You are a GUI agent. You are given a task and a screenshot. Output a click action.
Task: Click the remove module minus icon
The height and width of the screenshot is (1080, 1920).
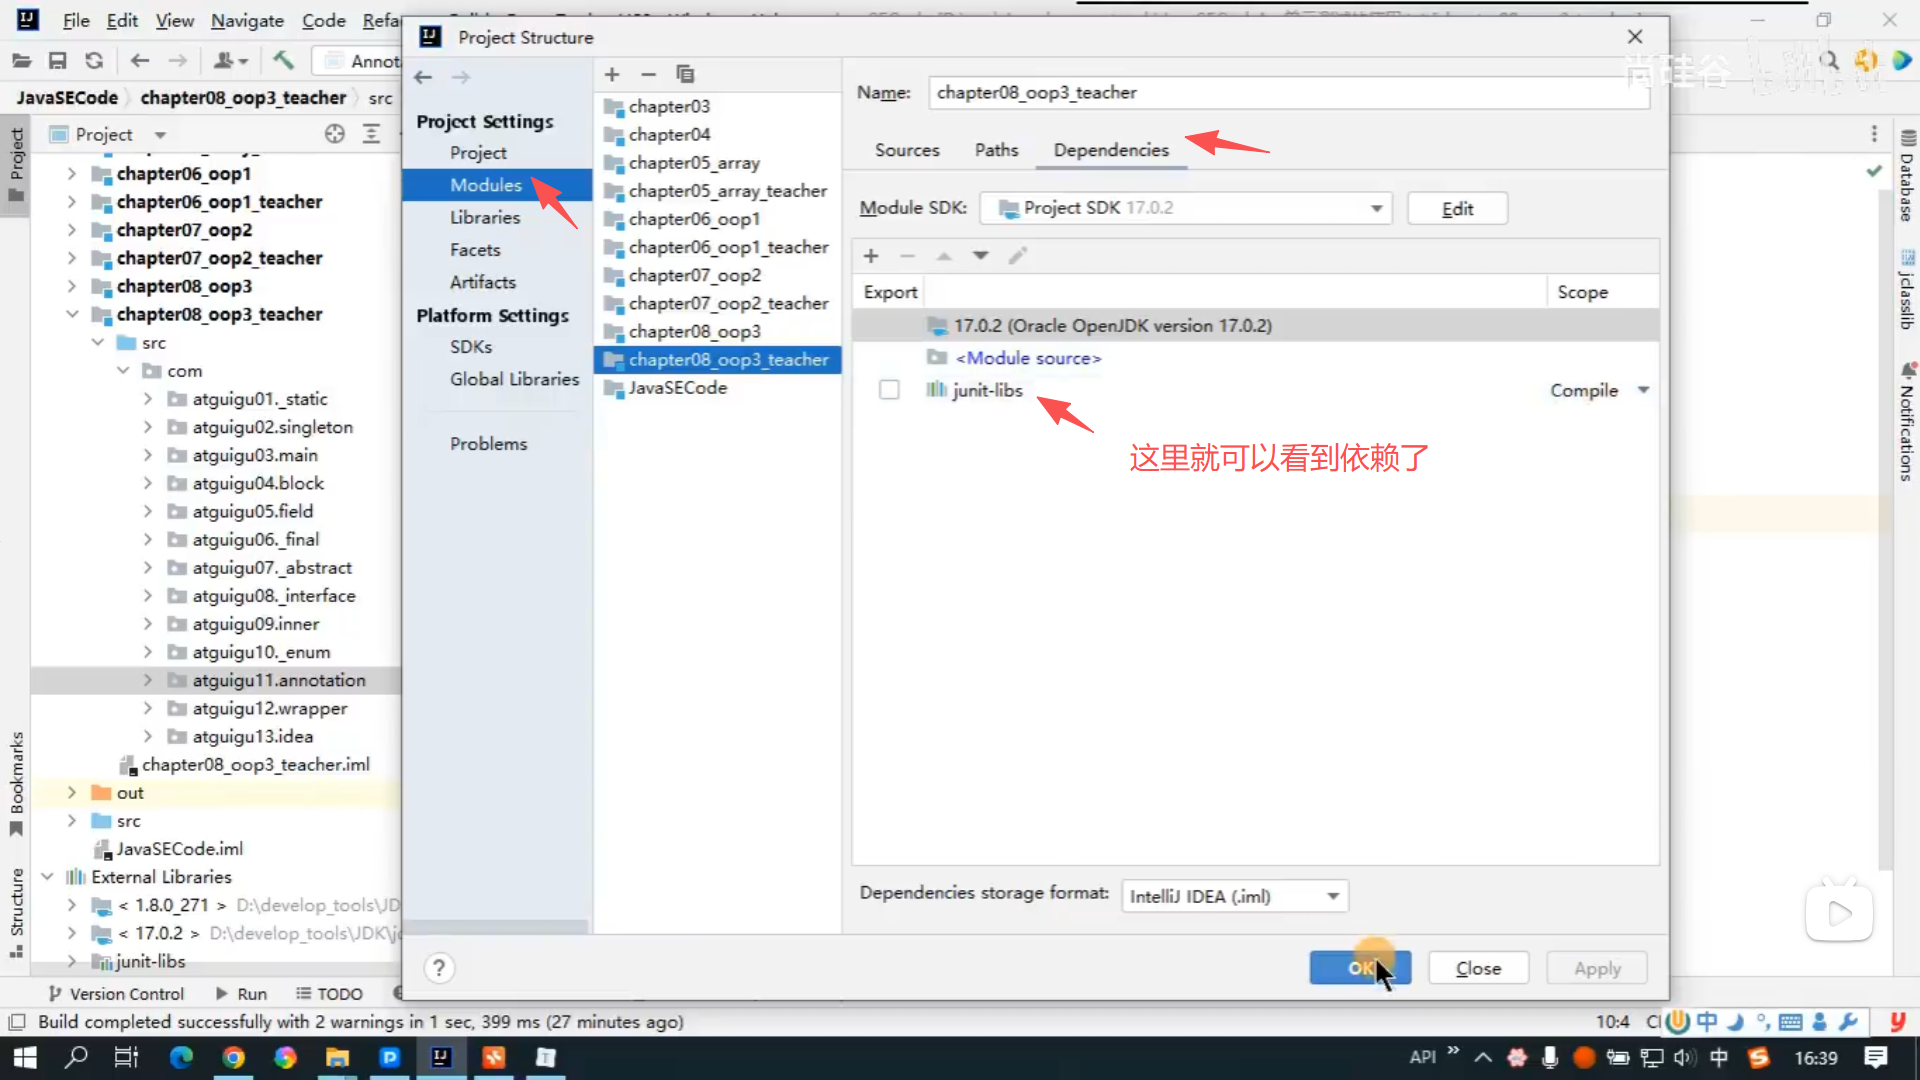click(x=648, y=74)
